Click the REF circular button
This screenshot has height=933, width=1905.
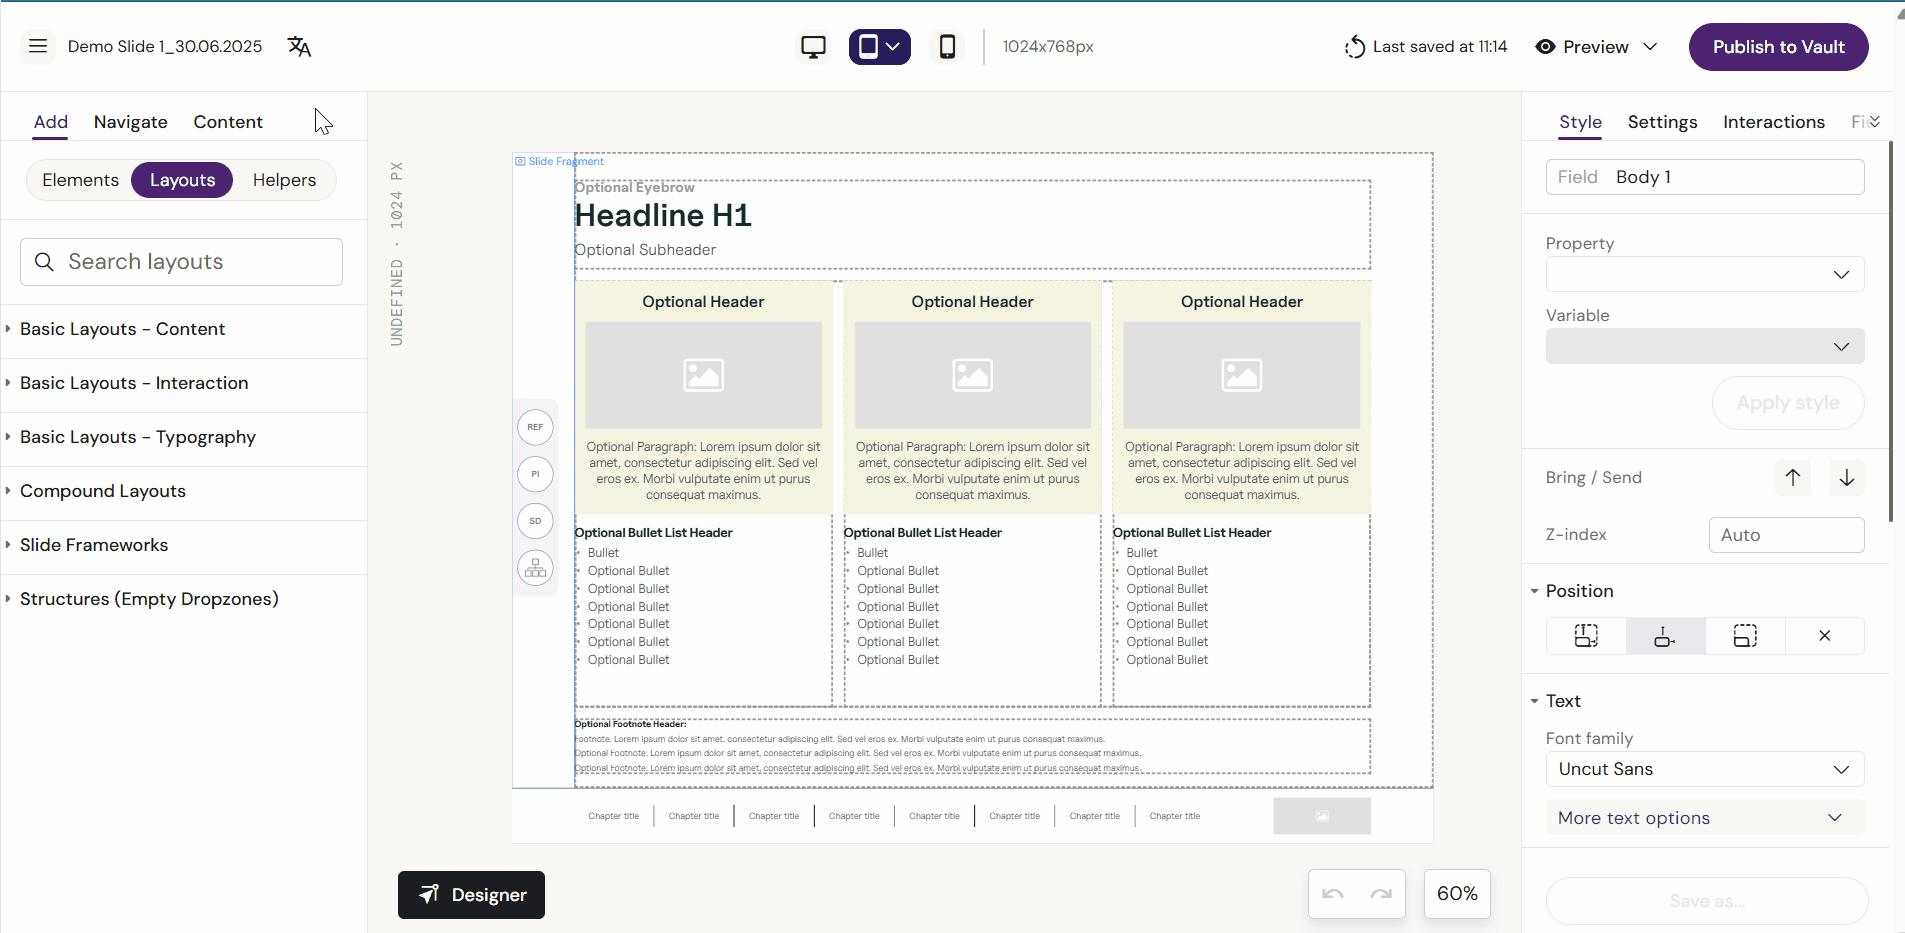[535, 427]
